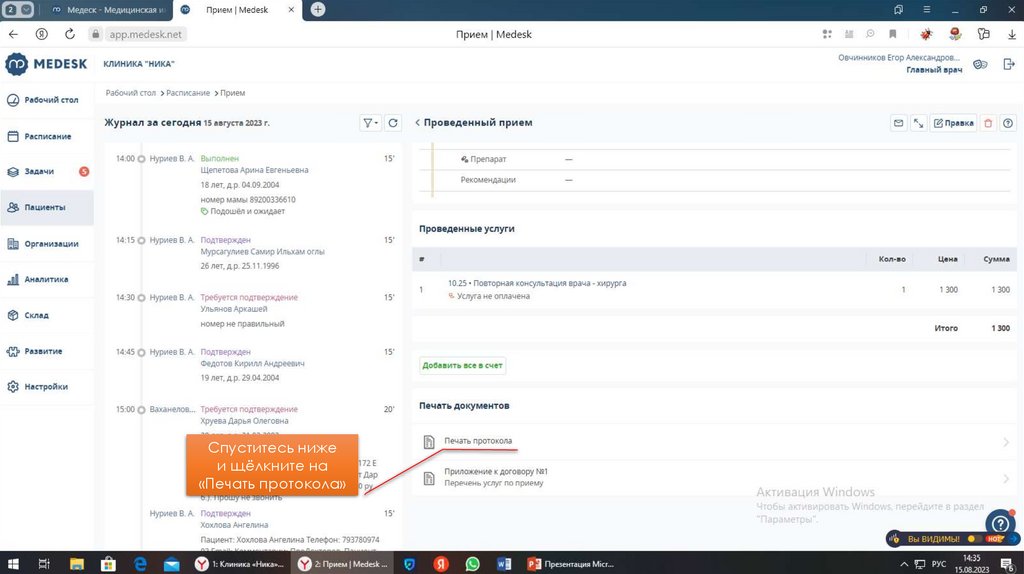Click the refresh journal icon
The image size is (1024, 574).
(393, 123)
